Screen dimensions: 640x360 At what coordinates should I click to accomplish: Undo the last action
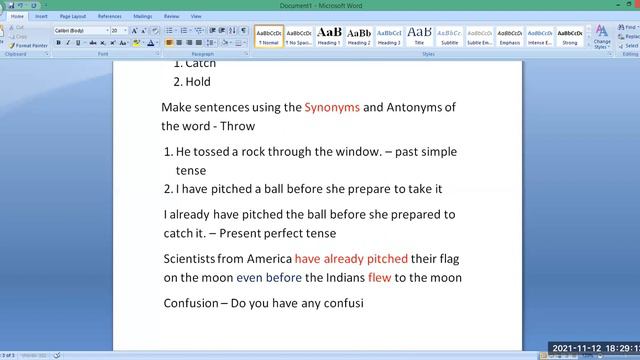tap(20, 5)
